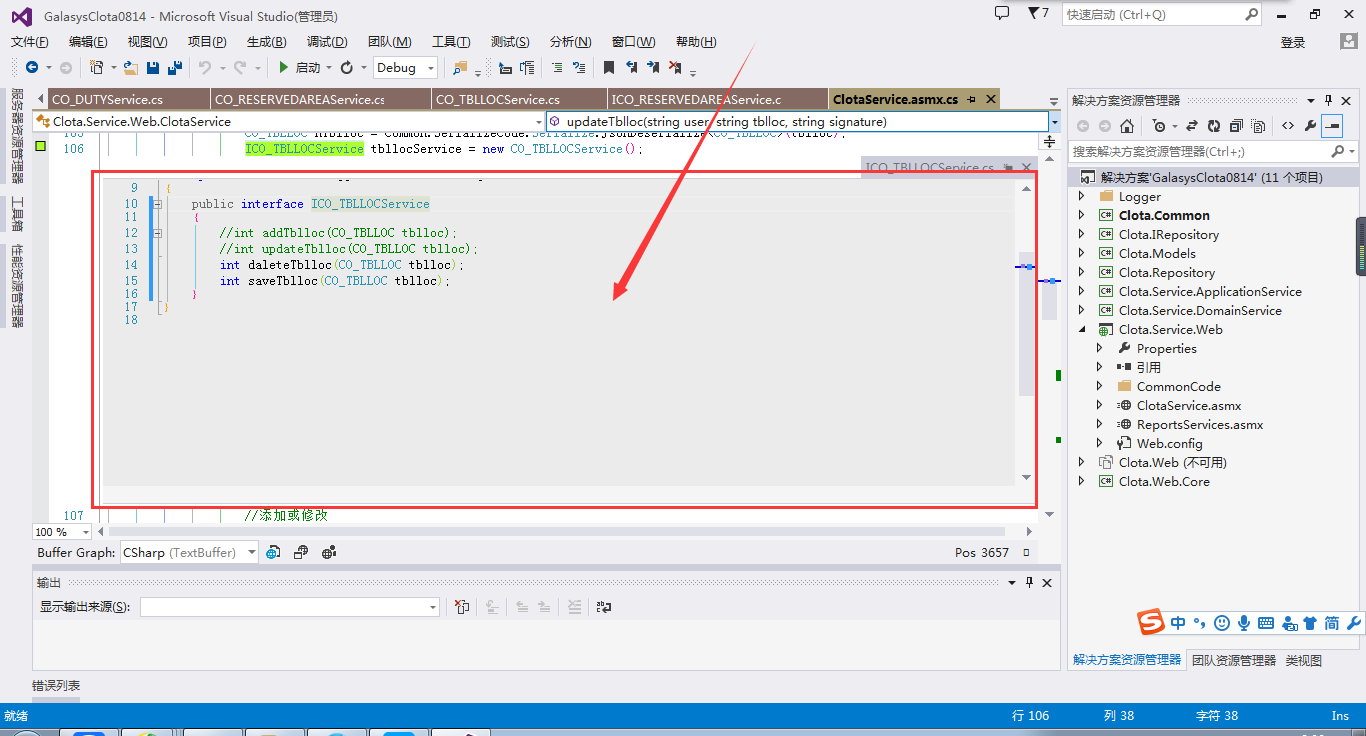Image resolution: width=1366 pixels, height=736 pixels.
Task: Collapse the Clota.Service.Web project node
Action: click(x=1081, y=330)
